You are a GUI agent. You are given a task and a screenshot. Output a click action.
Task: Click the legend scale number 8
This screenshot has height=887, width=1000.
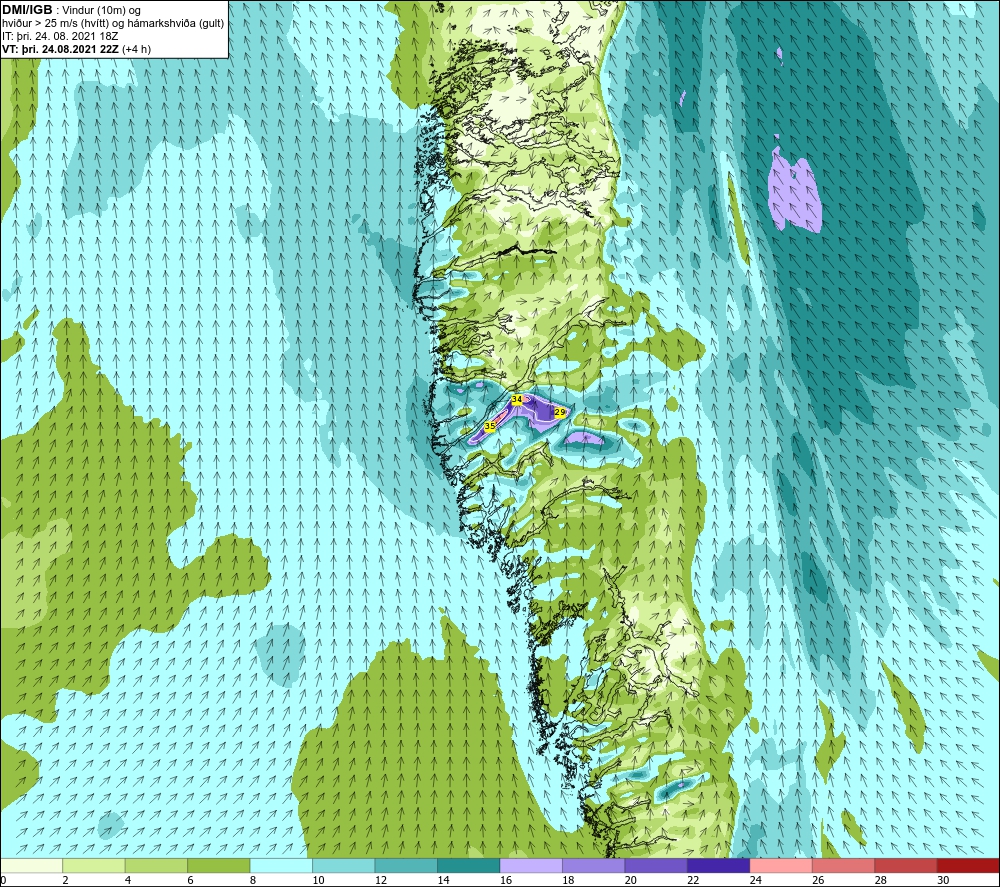click(253, 880)
